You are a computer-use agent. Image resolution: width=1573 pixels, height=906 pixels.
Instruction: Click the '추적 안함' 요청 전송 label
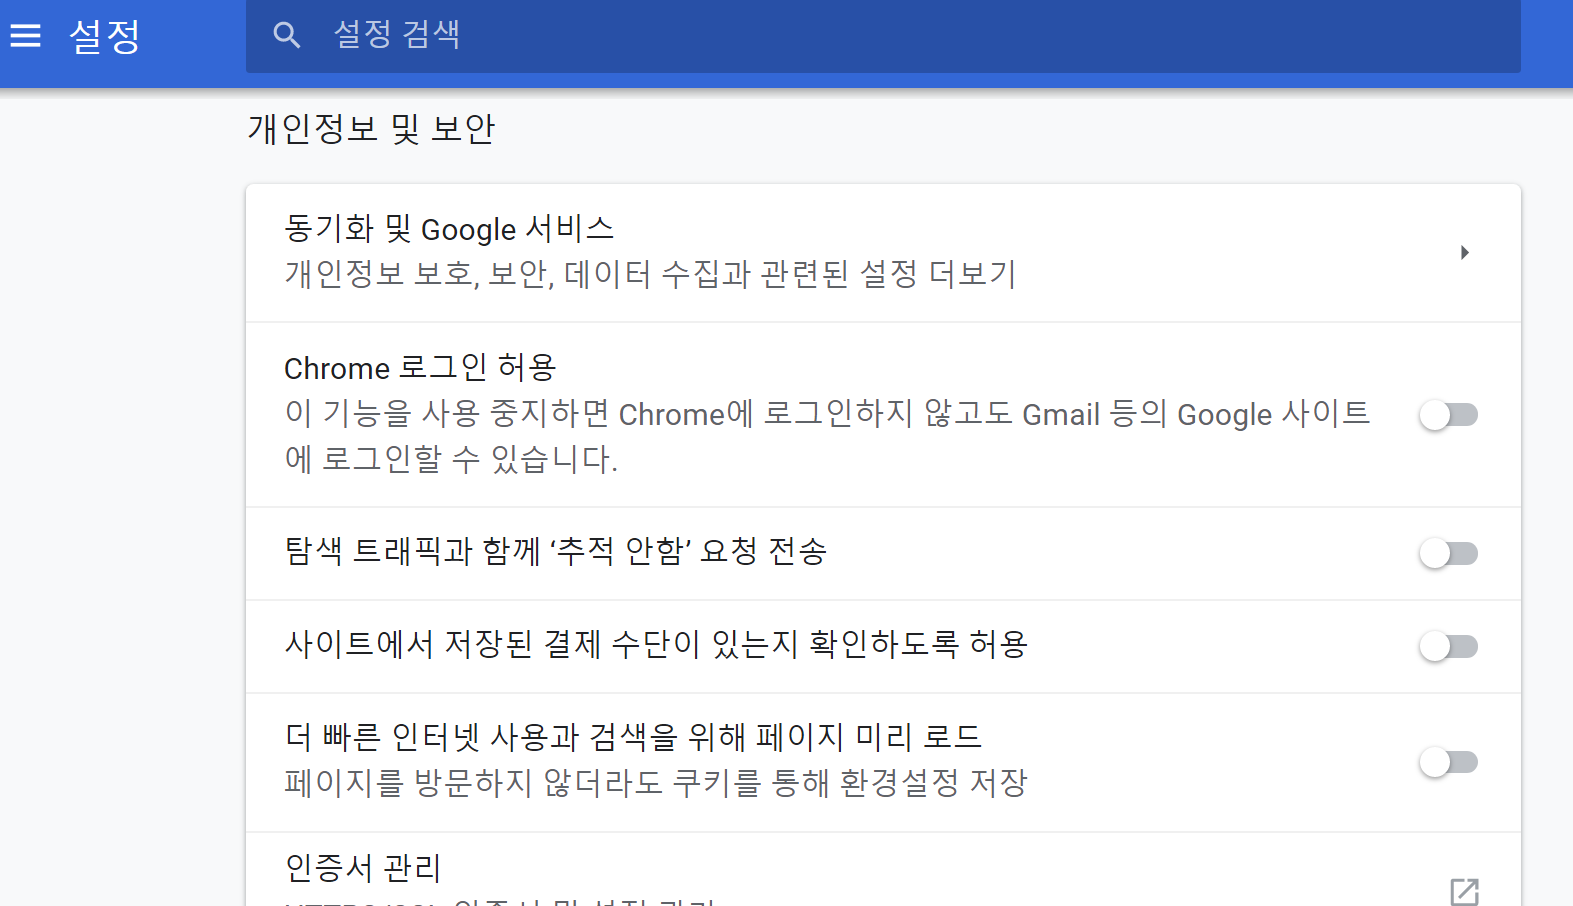click(556, 551)
